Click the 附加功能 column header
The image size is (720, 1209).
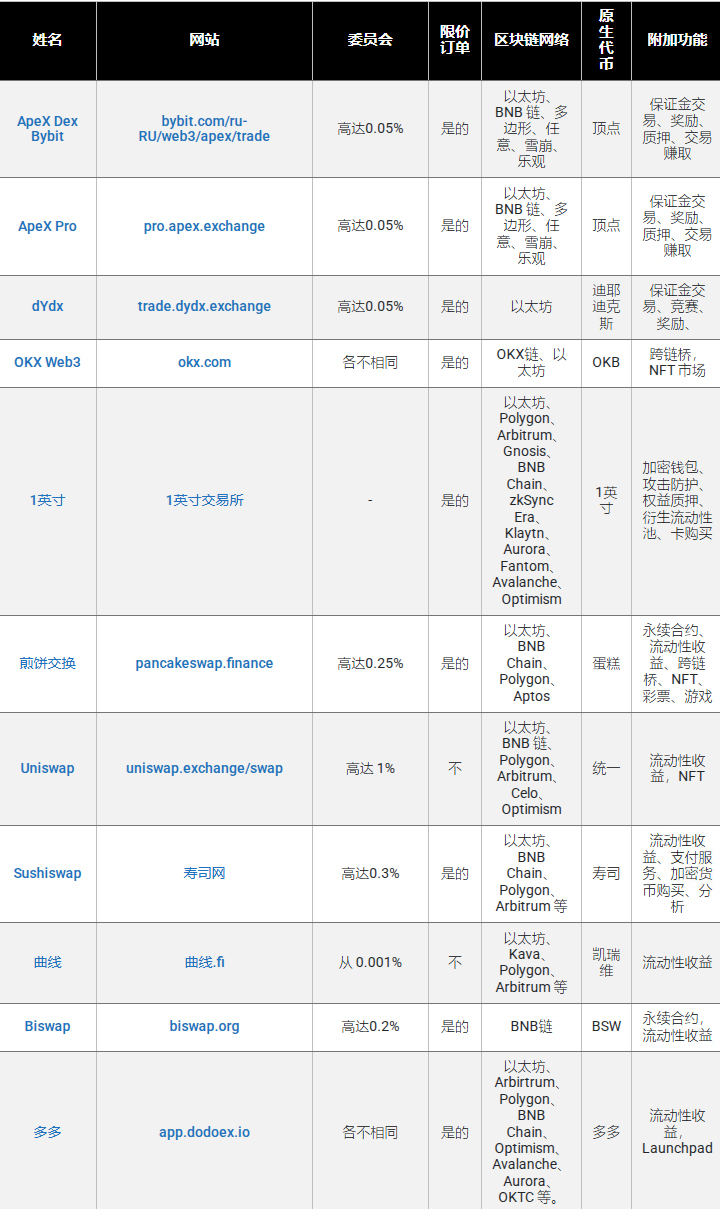676,40
